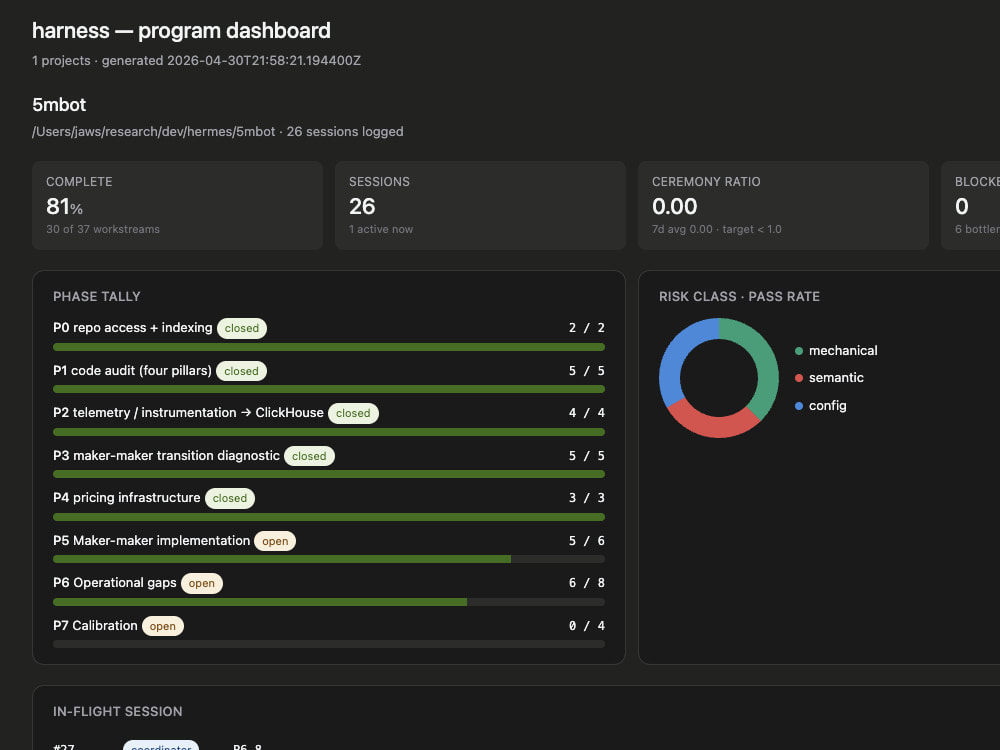Click the harness — program dashboard title
The image size is (1000, 750).
pos(181,31)
